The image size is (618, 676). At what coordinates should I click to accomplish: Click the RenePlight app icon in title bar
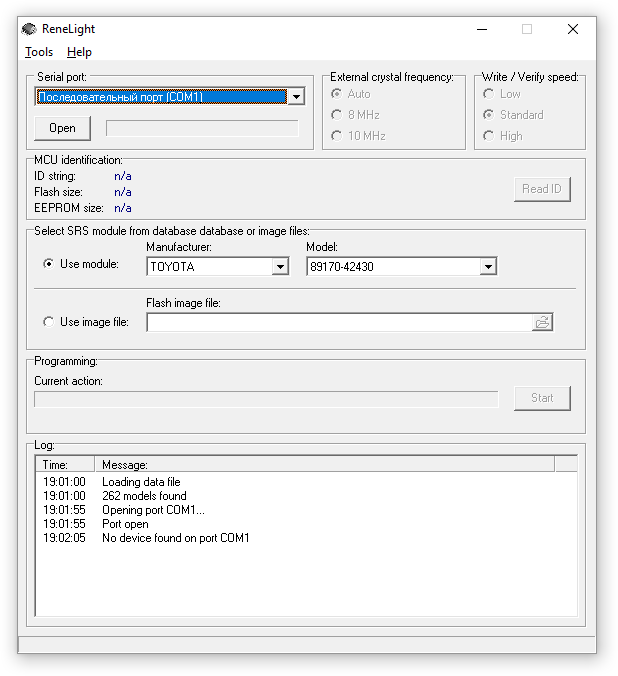click(x=30, y=29)
